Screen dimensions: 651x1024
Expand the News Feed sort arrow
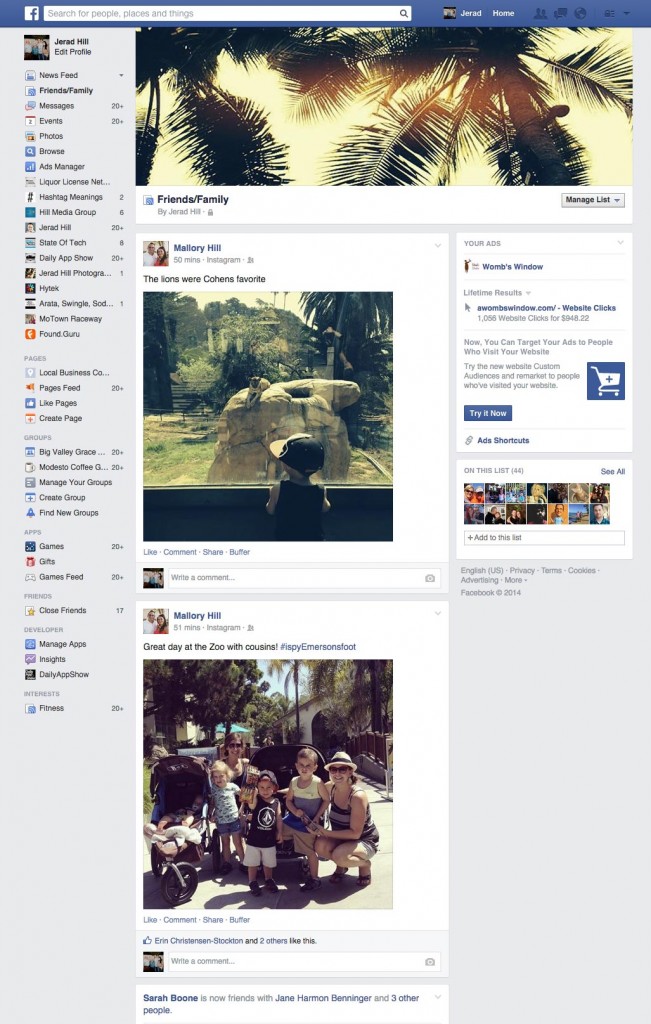[x=121, y=76]
